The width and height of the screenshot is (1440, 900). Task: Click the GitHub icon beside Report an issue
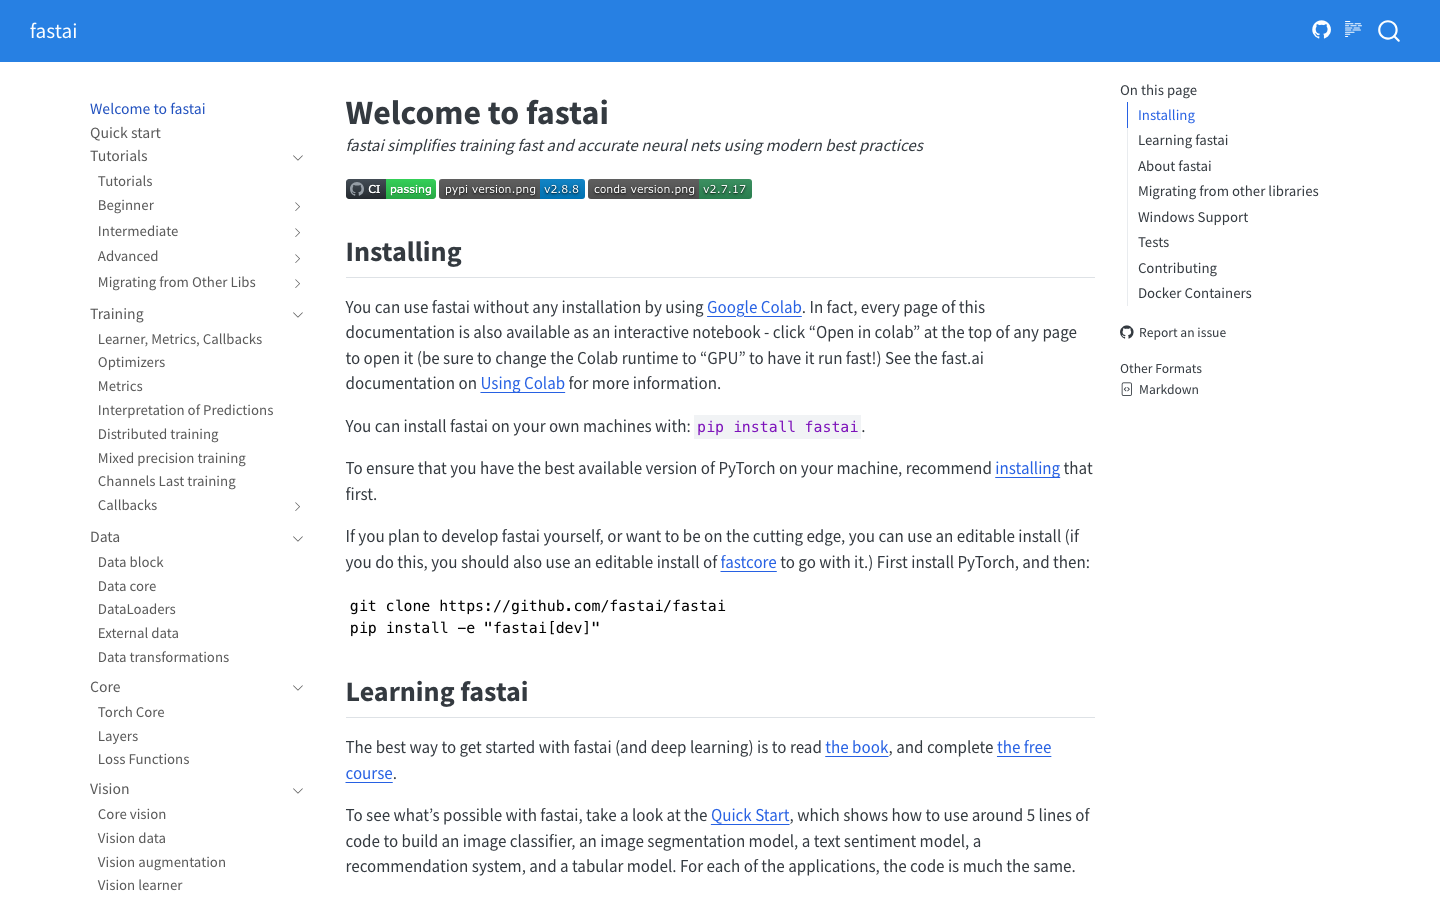[1127, 332]
